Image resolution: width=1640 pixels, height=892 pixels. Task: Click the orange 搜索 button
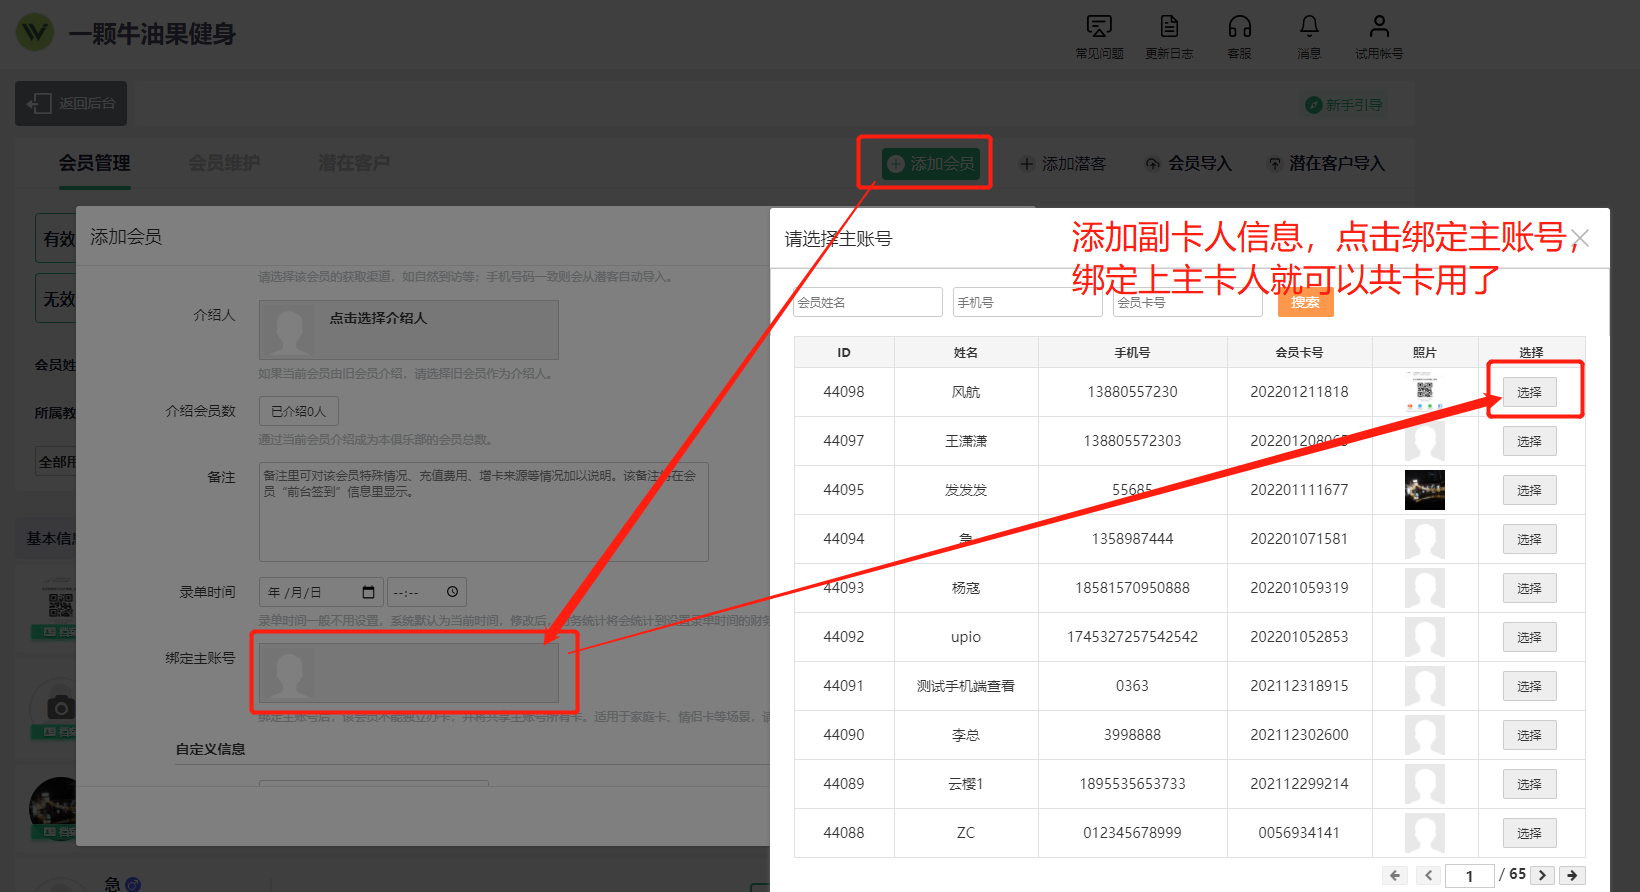1305,302
